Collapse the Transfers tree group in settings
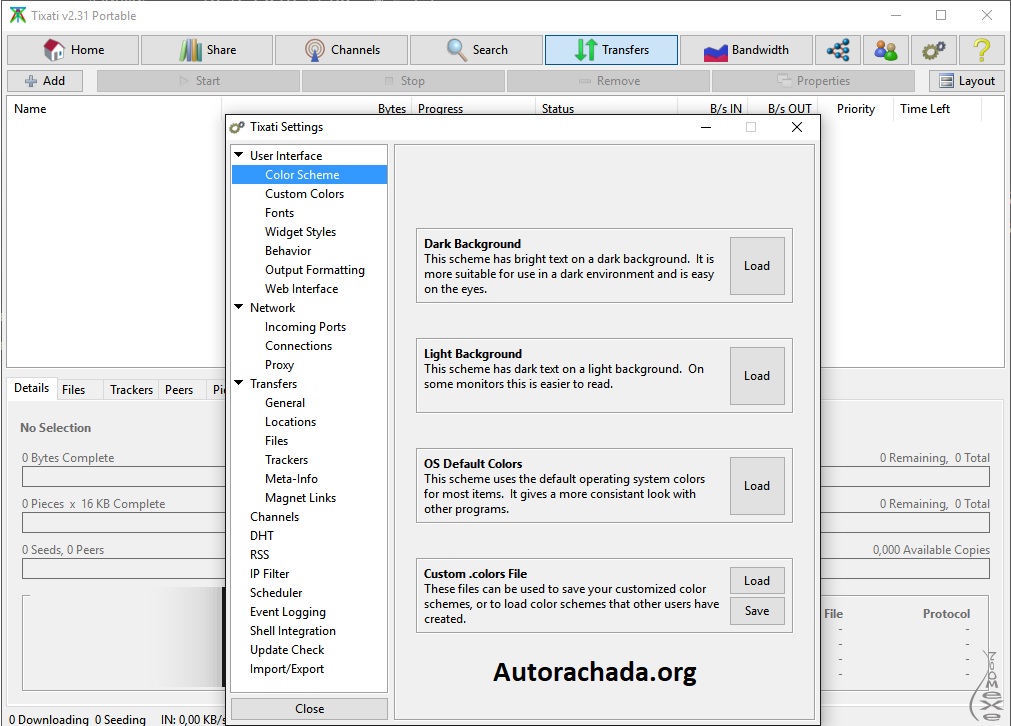1011x726 pixels. (239, 384)
